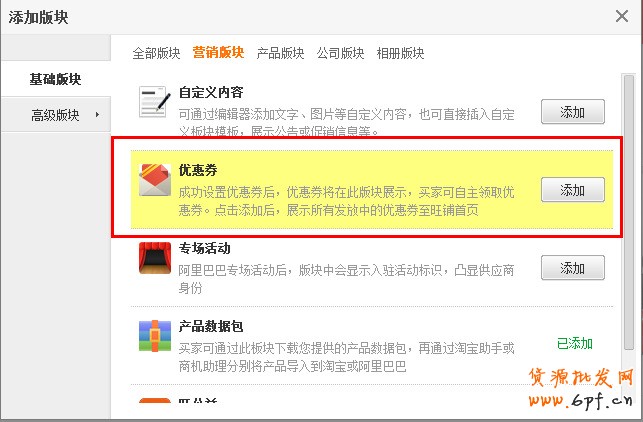Image resolution: width=643 pixels, height=422 pixels.
Task: Expand the 高级版块 submenu arrow
Action: [x=97, y=114]
